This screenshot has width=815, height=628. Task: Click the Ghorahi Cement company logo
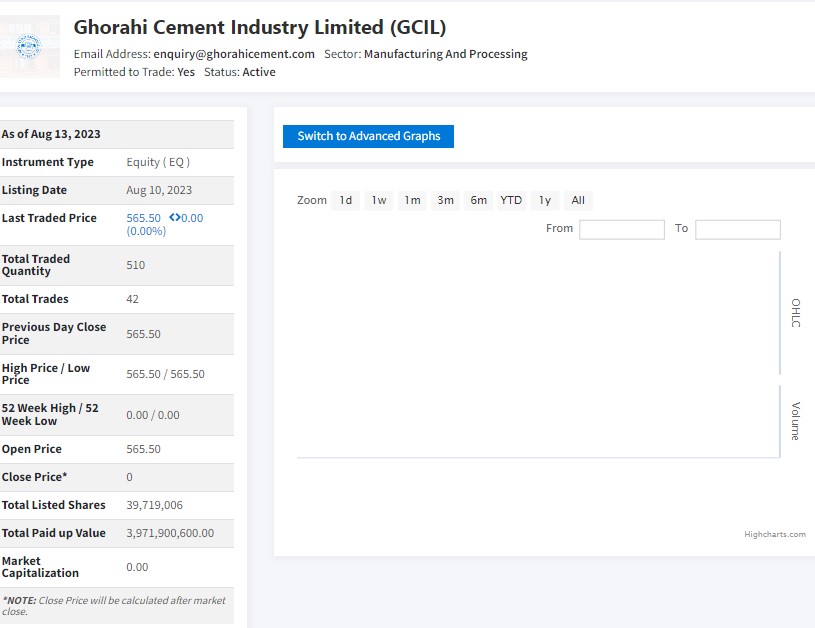30,46
